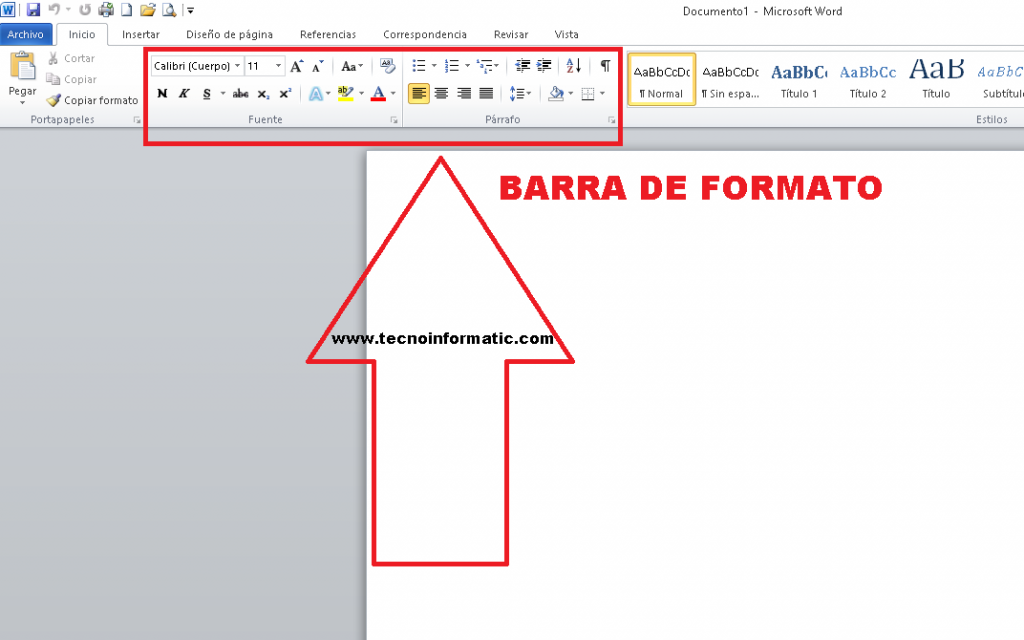
Task: Apply yellow text highlight color
Action: point(345,93)
